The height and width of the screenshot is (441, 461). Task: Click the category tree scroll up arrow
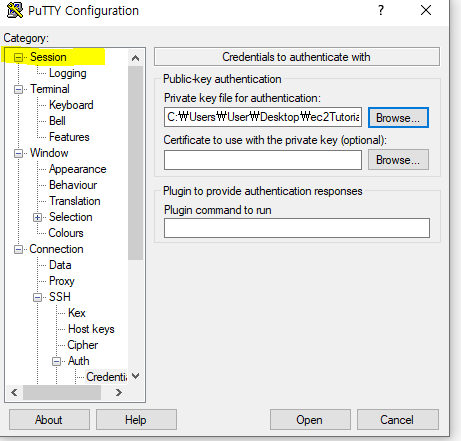tap(135, 58)
